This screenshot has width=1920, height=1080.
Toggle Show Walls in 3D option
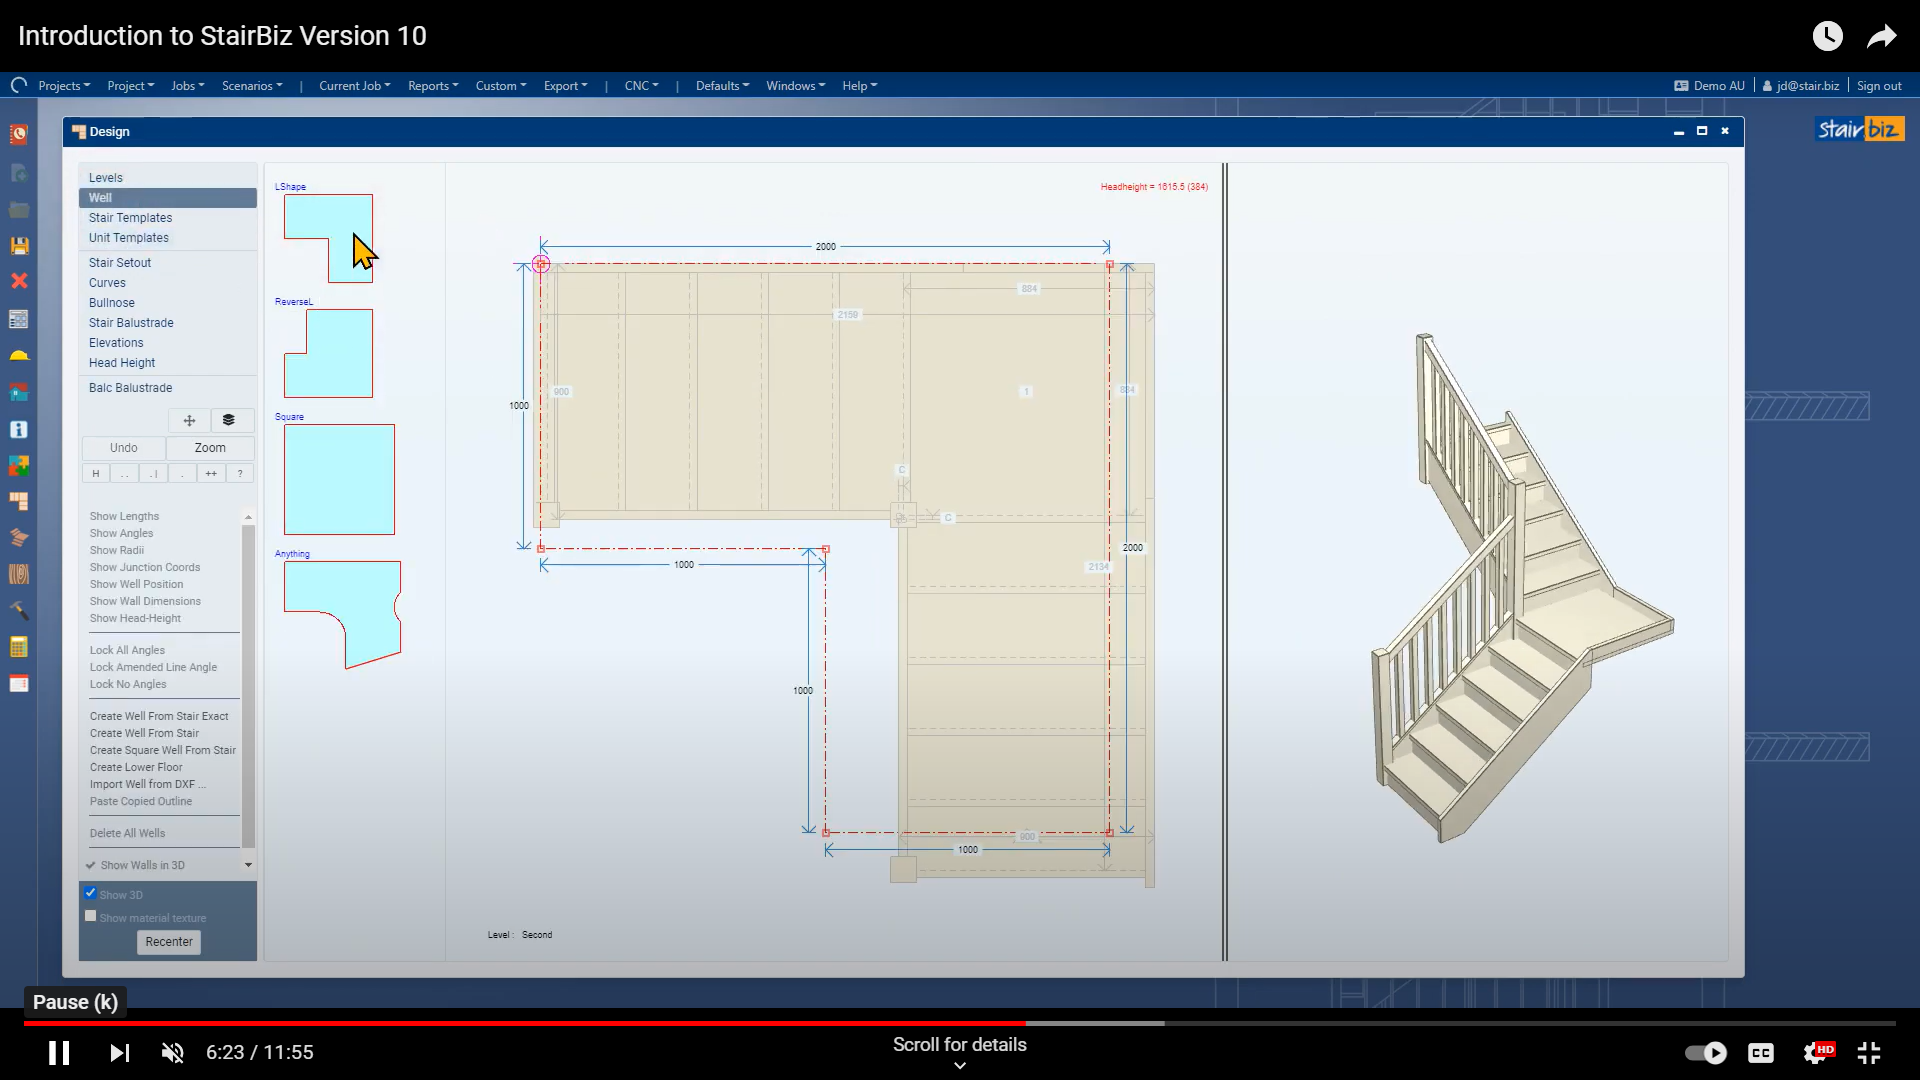[x=143, y=865]
